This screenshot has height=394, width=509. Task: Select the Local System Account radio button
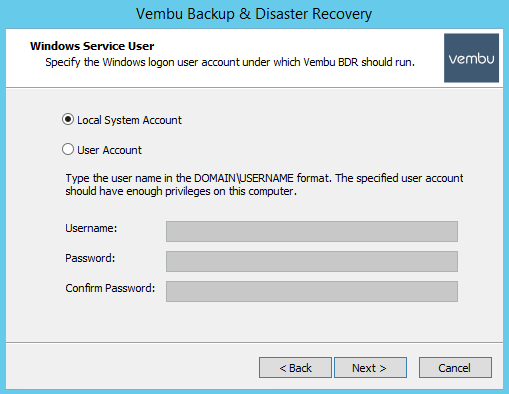point(68,119)
